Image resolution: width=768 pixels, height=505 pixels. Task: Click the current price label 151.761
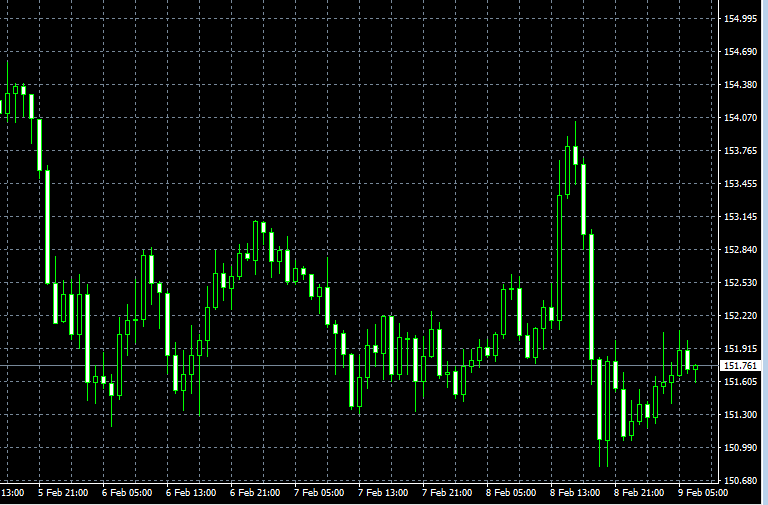coord(741,366)
